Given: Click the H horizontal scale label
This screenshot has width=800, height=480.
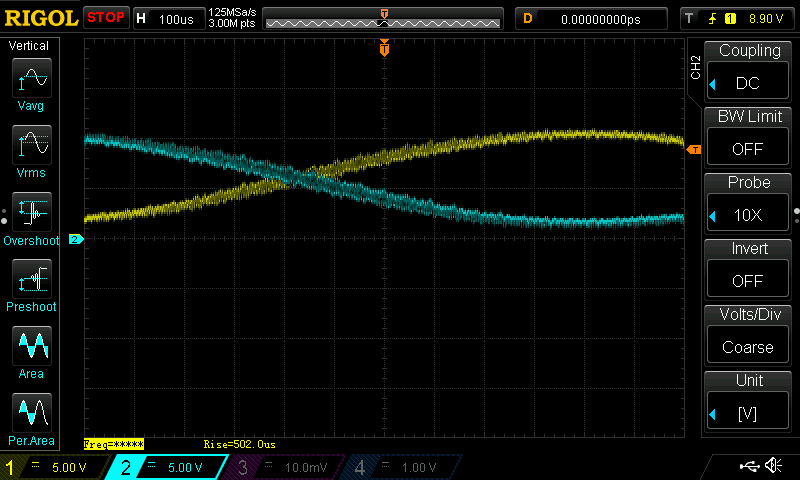Looking at the screenshot, I should coord(141,18).
